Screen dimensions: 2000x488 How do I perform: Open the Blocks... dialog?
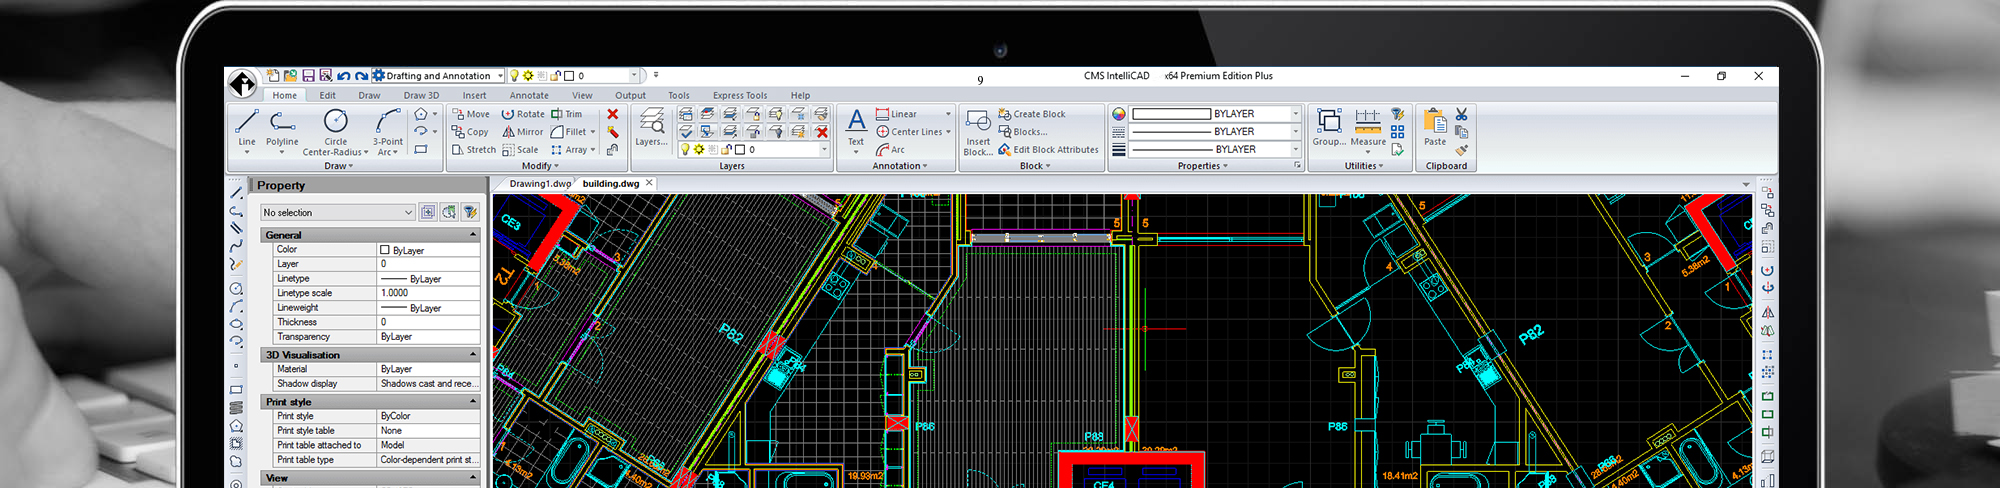click(x=1023, y=132)
